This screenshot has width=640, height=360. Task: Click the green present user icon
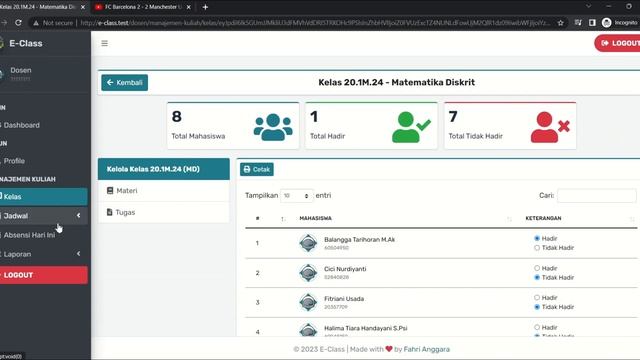tap(411, 127)
